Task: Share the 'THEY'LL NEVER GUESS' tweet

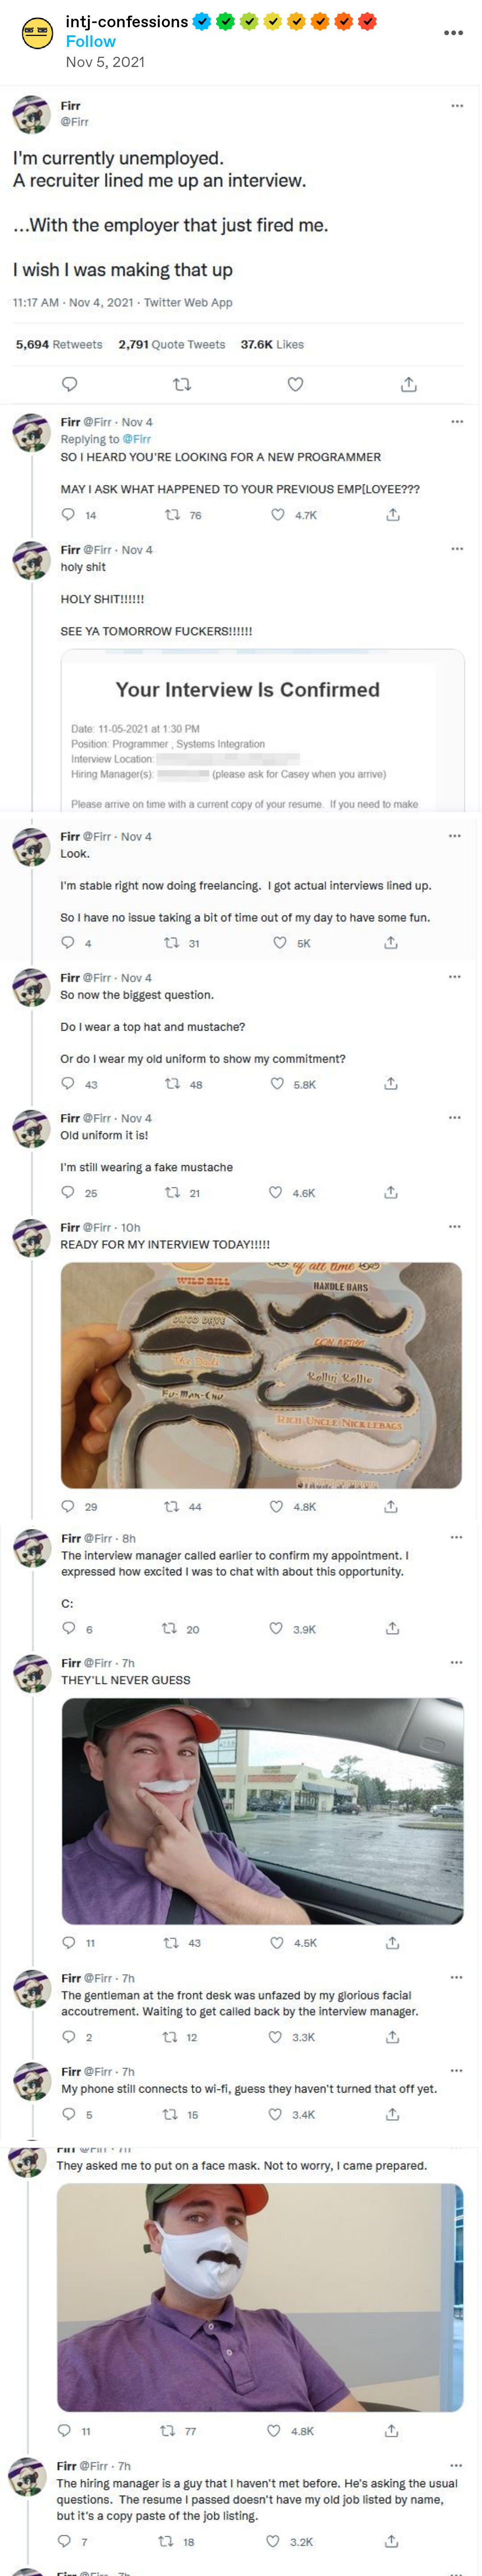Action: [392, 1942]
